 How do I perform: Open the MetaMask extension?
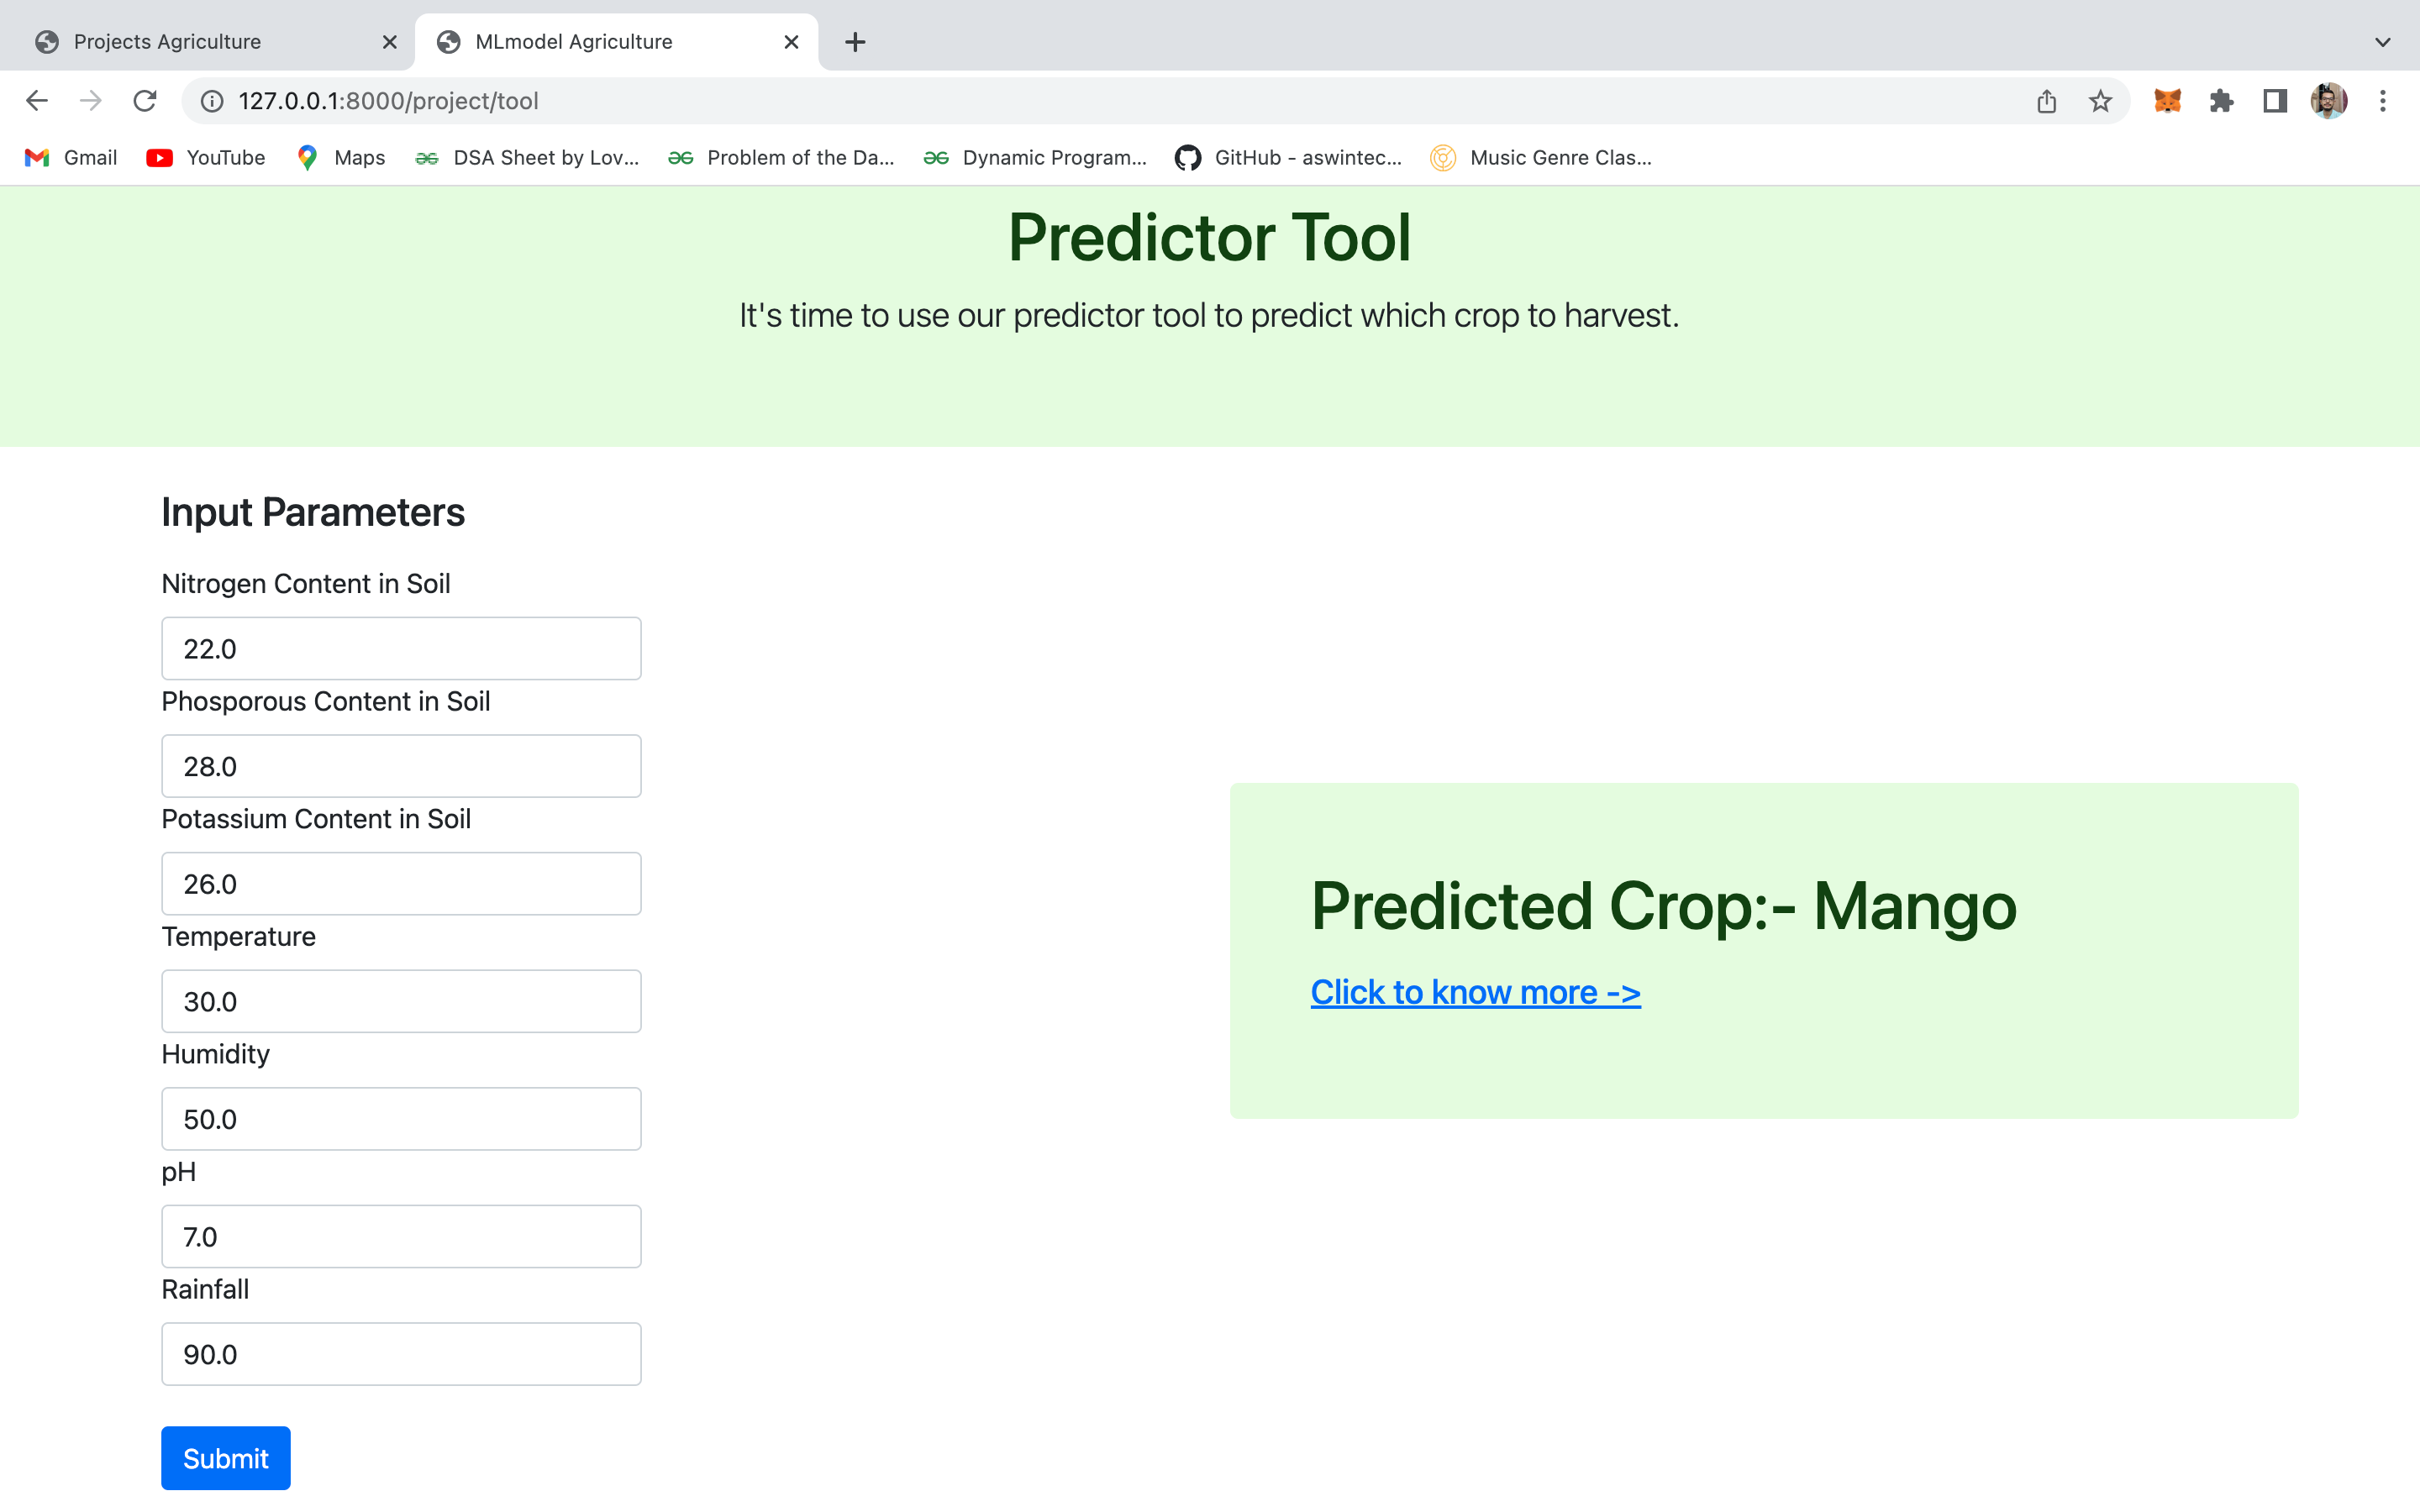coord(2166,100)
